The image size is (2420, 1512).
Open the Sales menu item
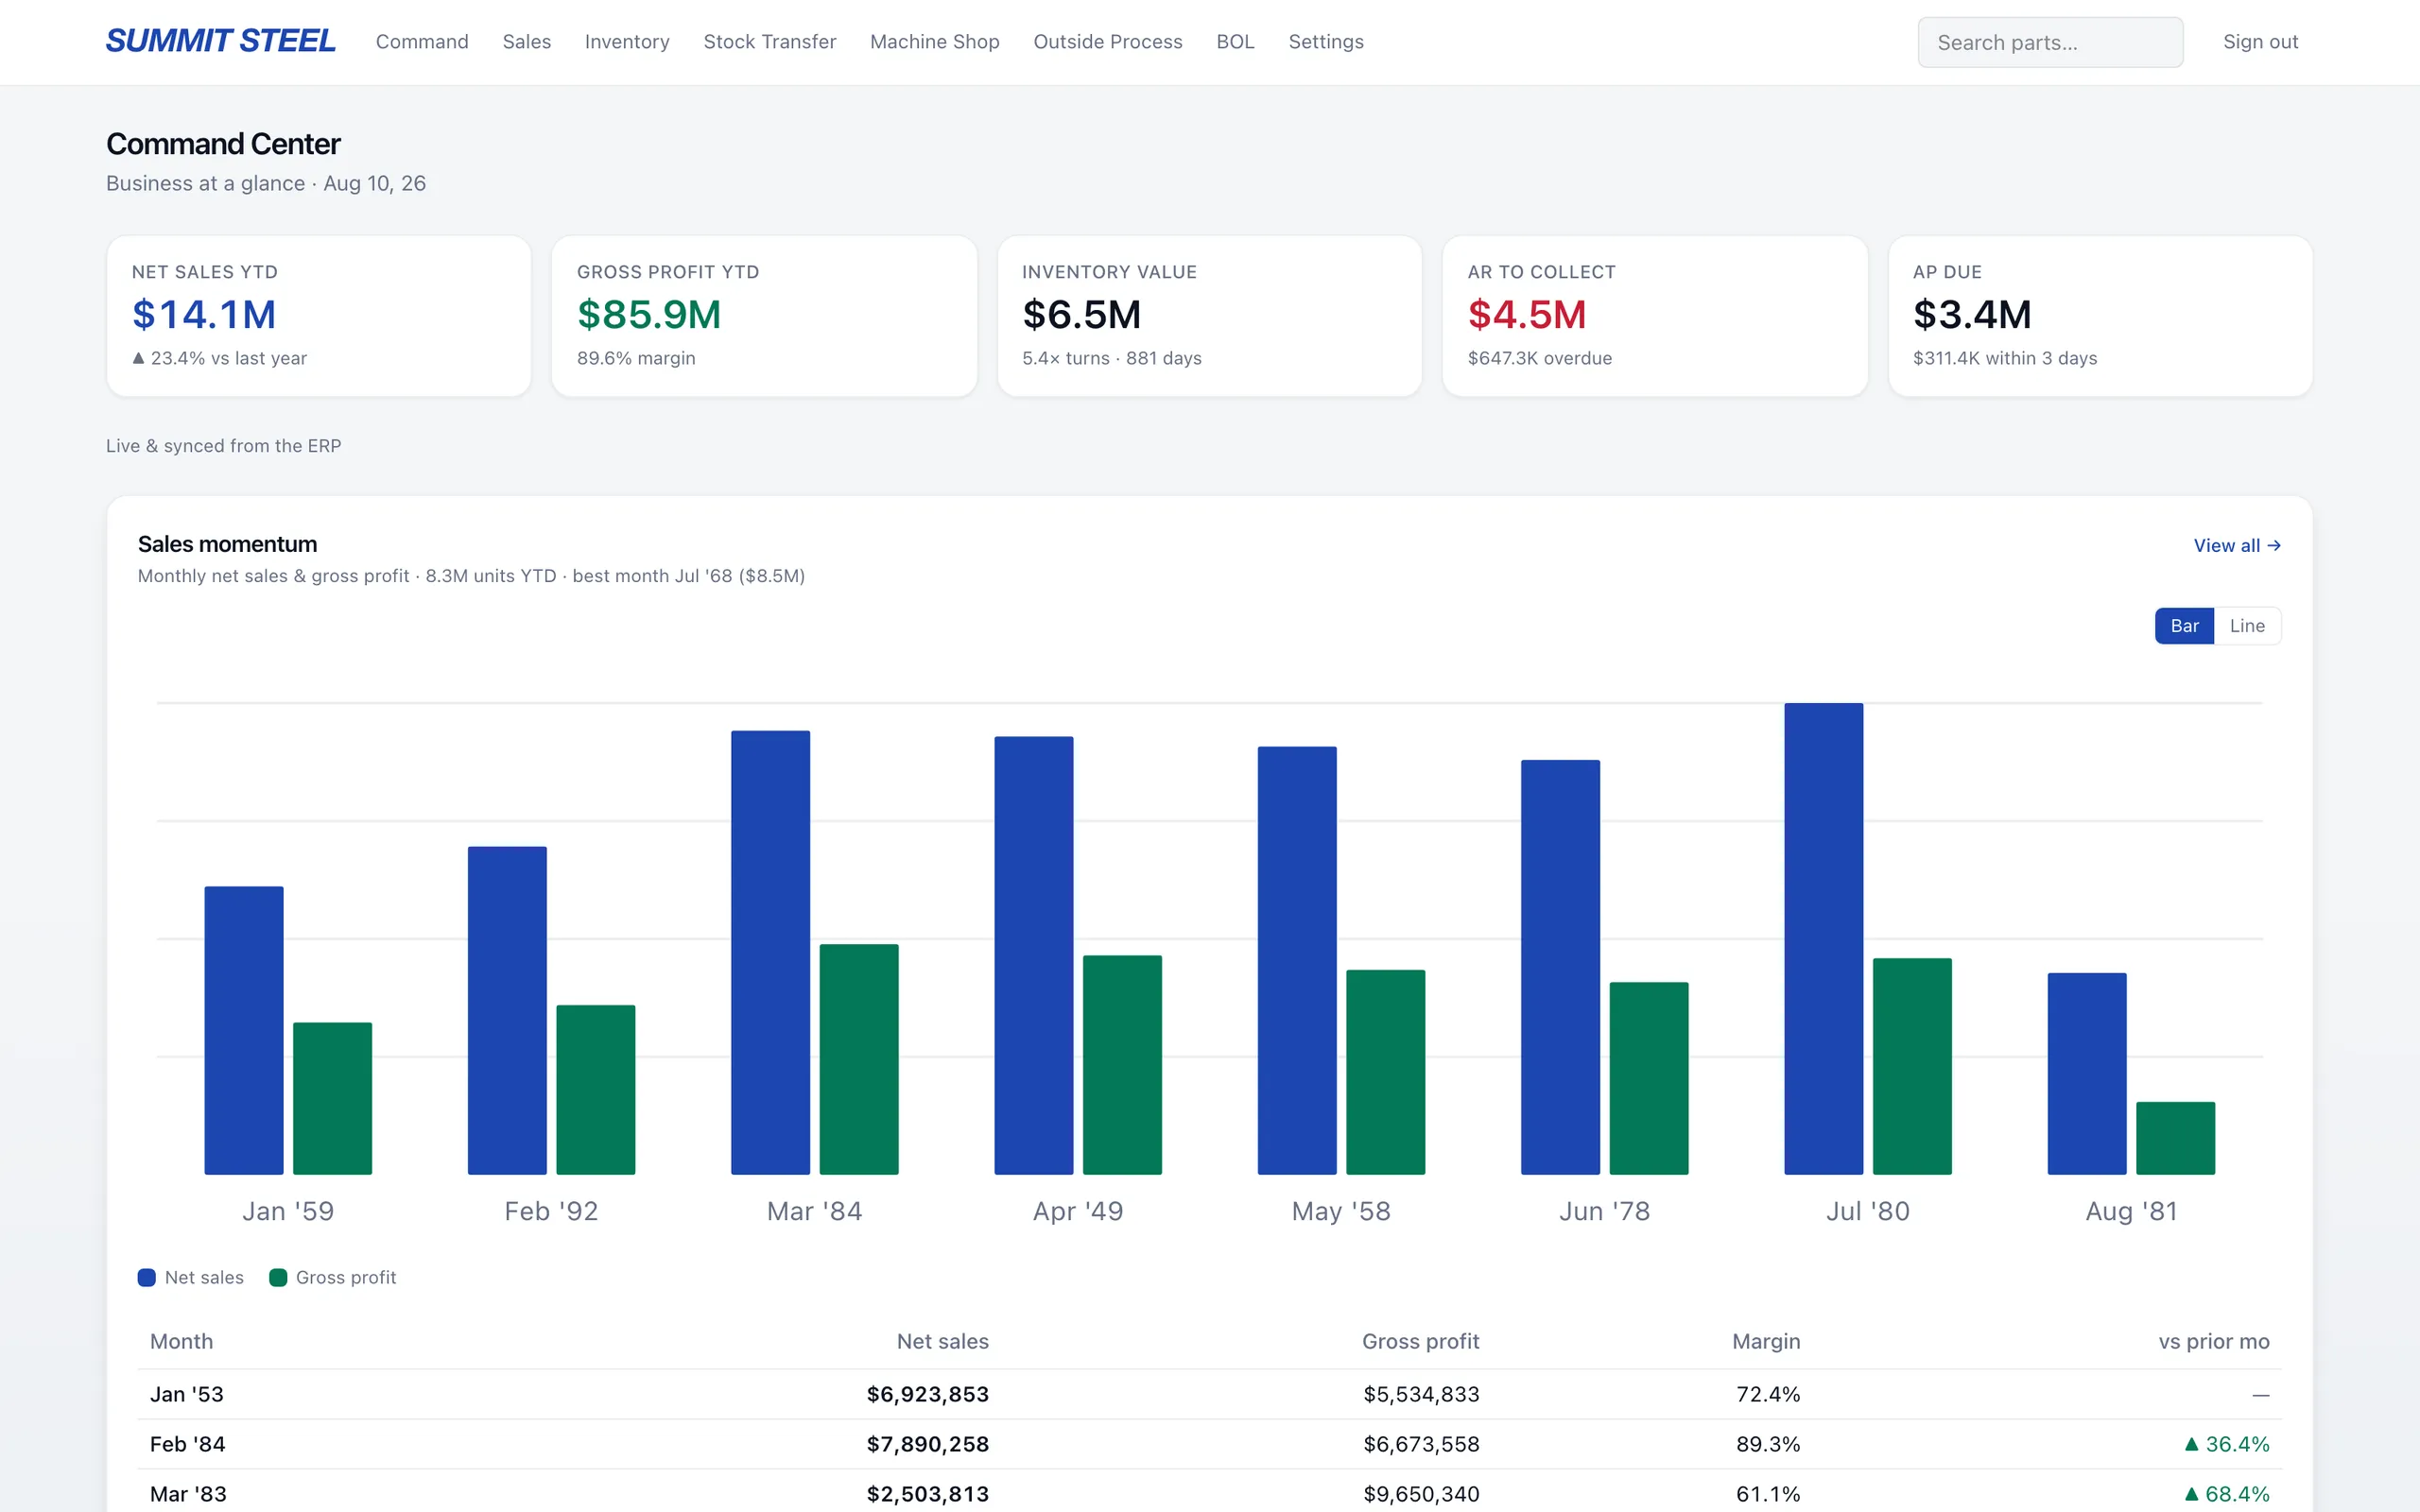tap(526, 42)
